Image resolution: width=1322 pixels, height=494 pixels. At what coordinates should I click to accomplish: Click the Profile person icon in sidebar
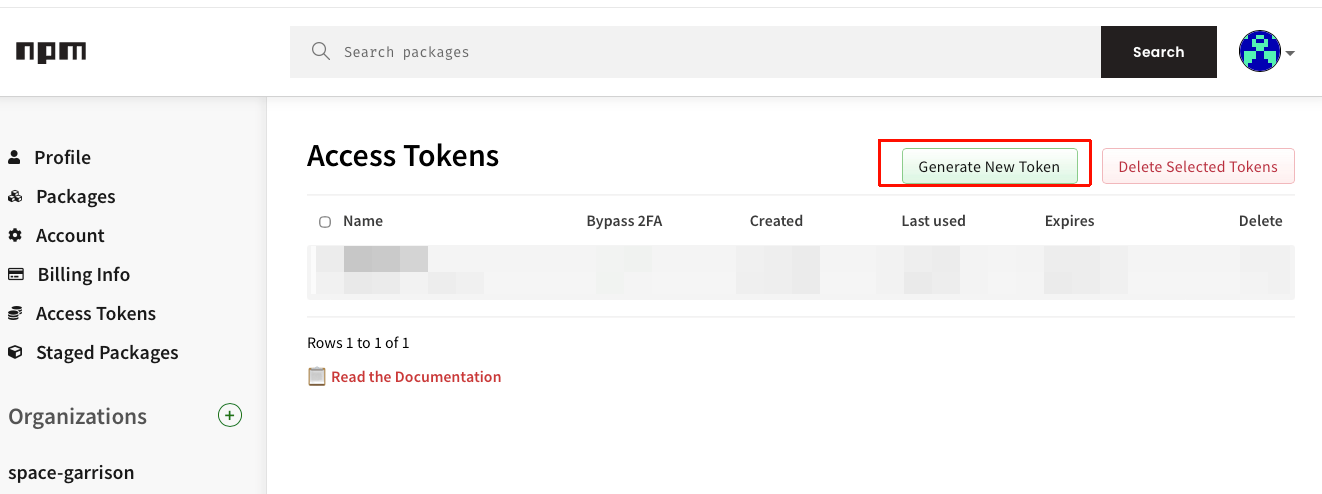click(14, 157)
